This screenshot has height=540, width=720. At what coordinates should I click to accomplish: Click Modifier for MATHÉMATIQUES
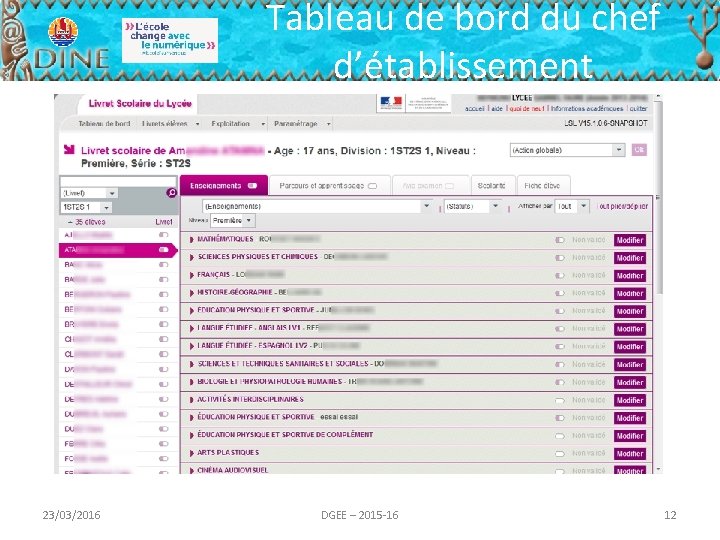pos(630,240)
